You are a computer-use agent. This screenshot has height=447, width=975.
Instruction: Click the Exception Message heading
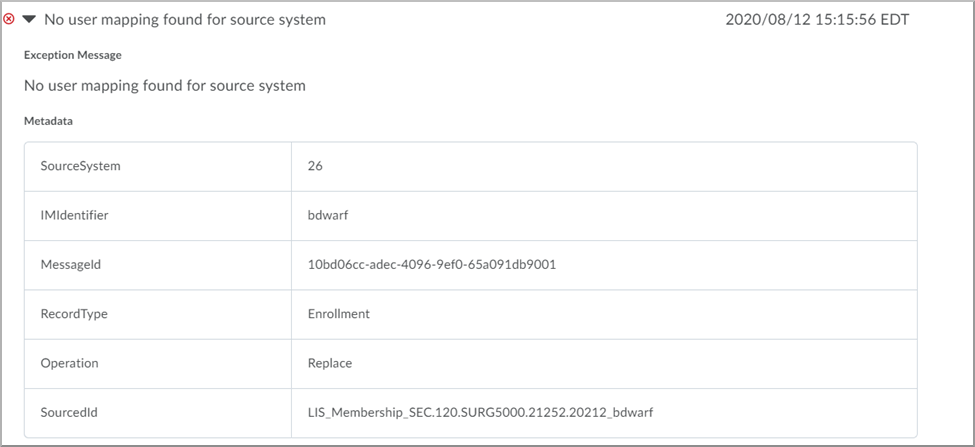(73, 55)
